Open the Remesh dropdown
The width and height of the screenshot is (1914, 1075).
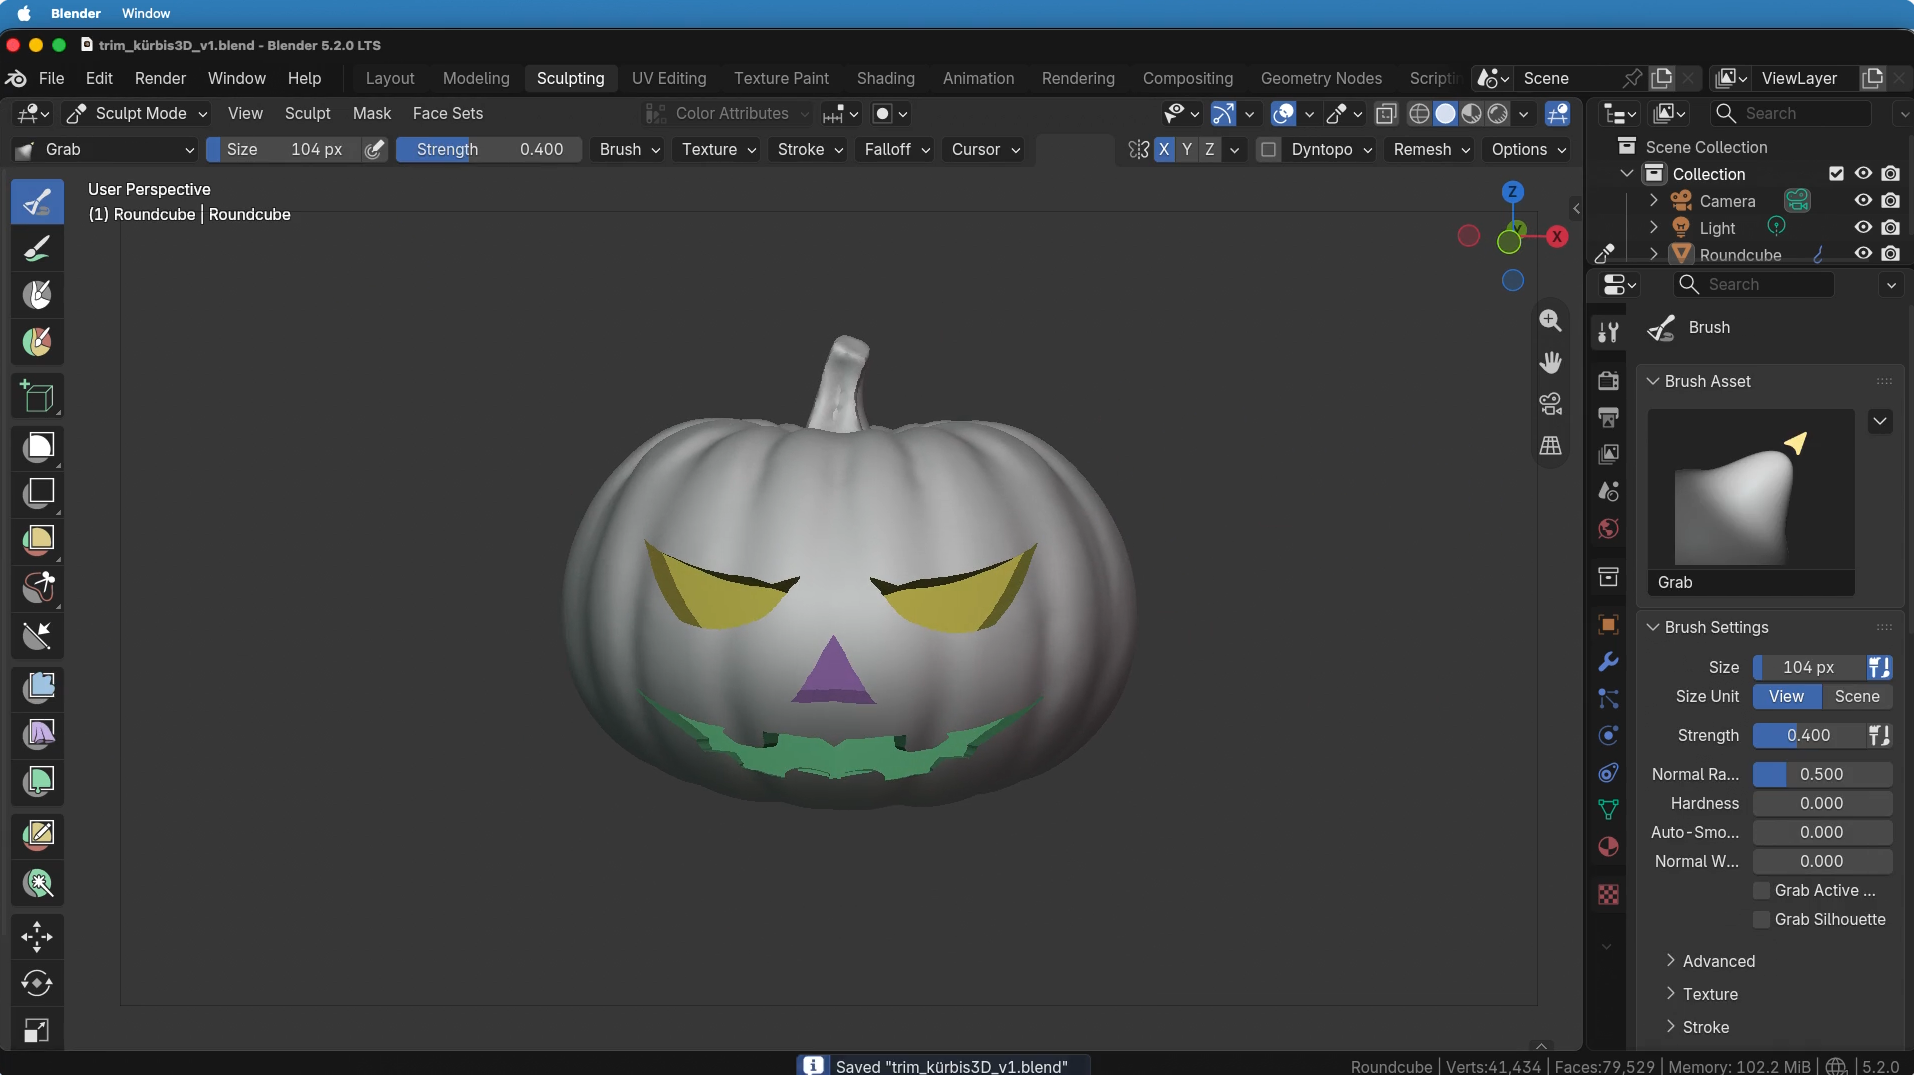click(1431, 149)
